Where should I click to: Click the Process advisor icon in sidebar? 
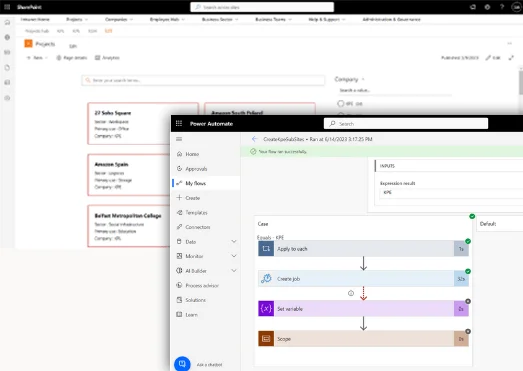point(179,285)
